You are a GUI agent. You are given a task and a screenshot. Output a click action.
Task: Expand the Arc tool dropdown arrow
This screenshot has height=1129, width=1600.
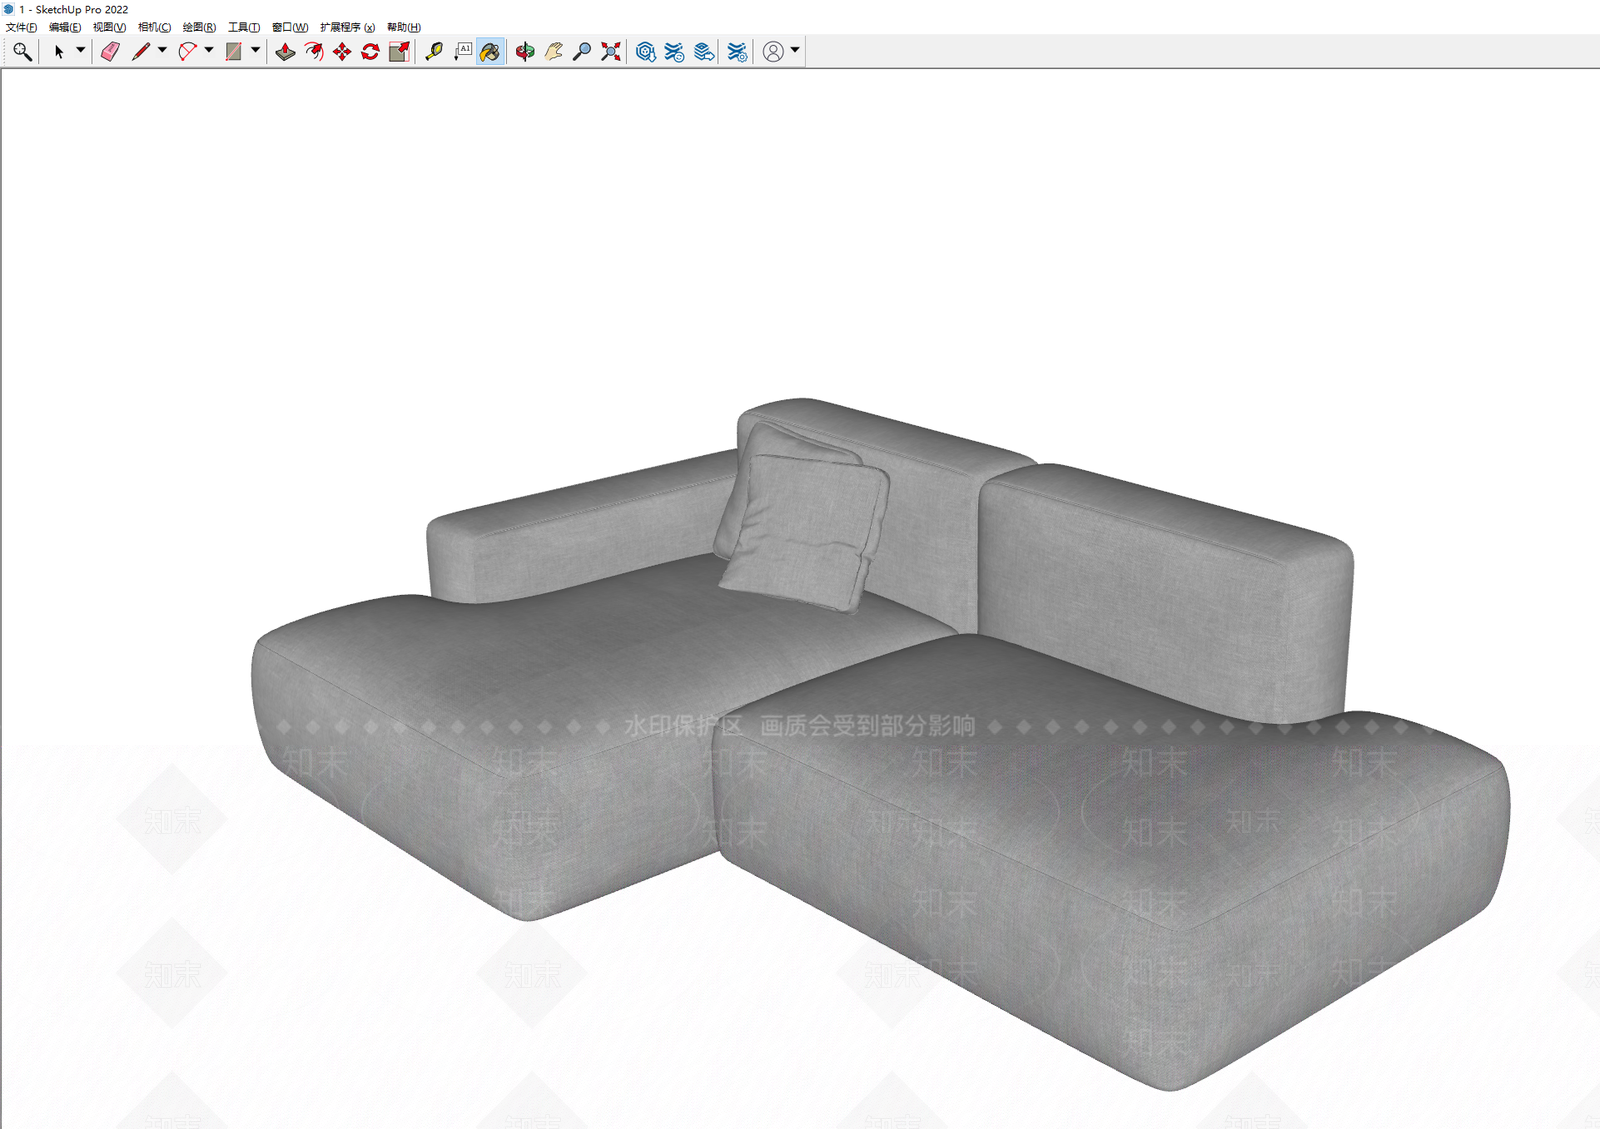tap(209, 50)
